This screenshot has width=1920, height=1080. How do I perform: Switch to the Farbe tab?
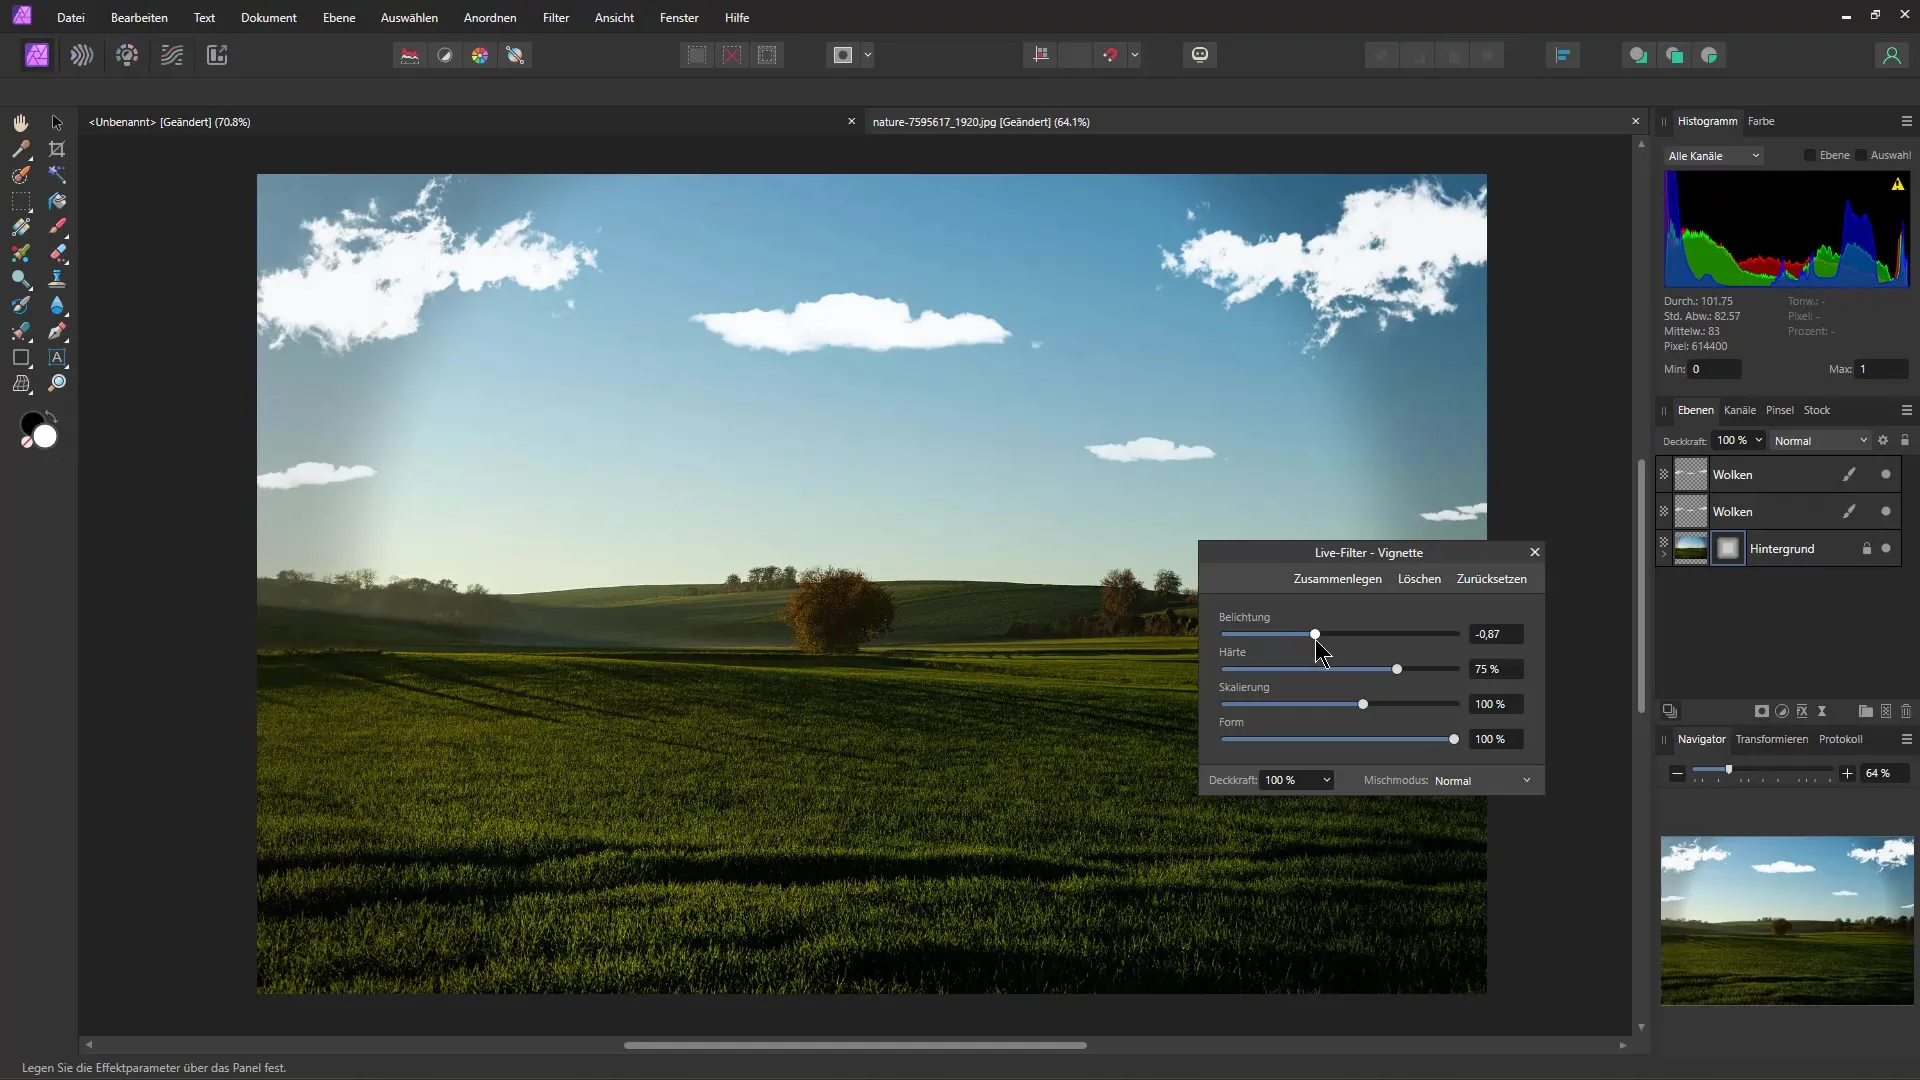[1762, 120]
